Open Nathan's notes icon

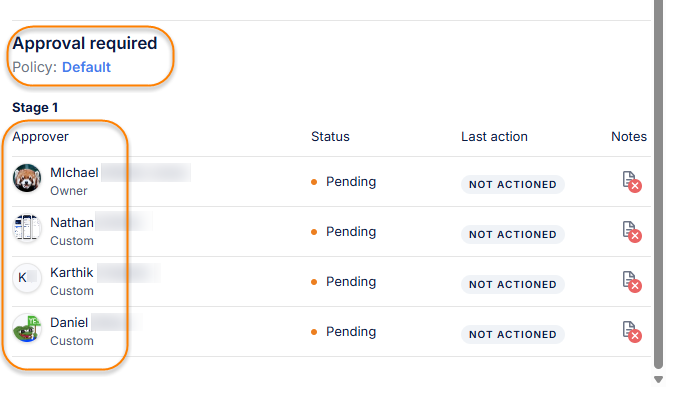[630, 232]
